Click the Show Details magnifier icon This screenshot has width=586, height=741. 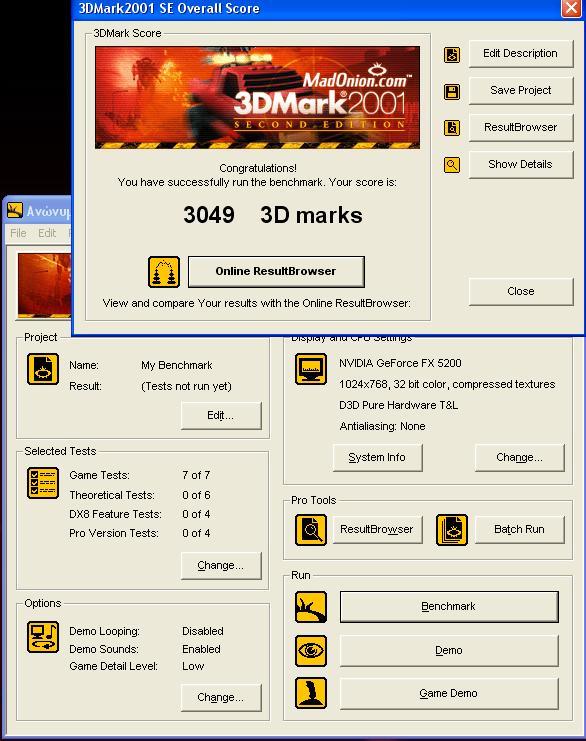click(452, 165)
